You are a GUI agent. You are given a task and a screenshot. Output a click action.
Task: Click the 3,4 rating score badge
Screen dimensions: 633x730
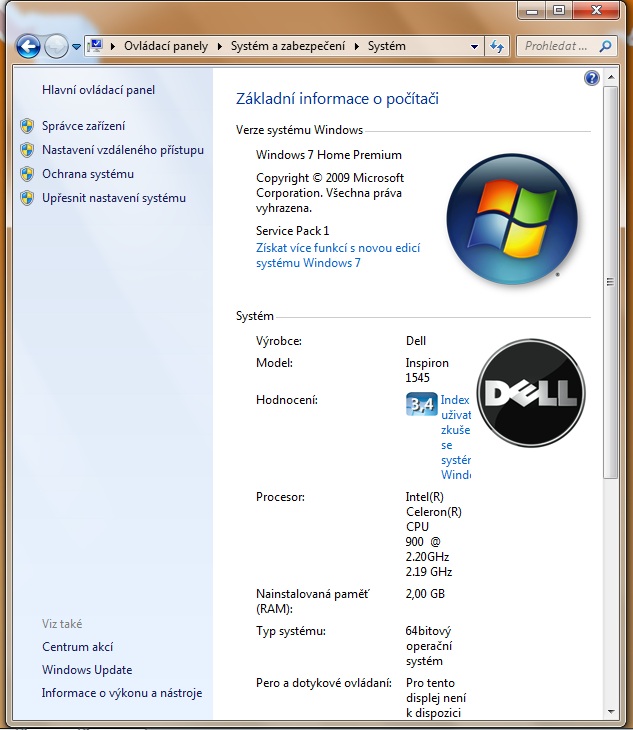point(422,404)
